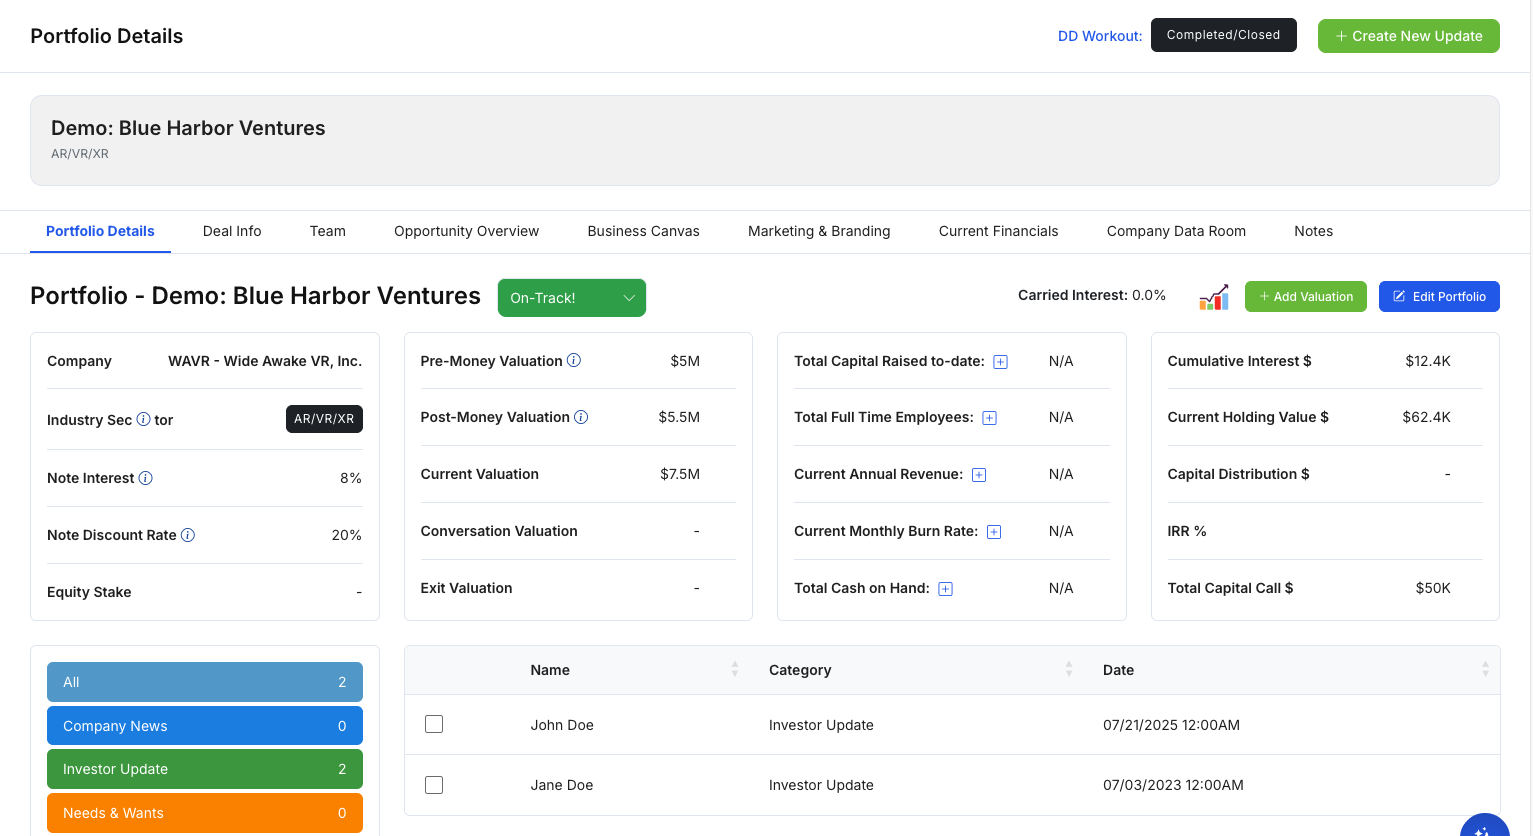Click plus icon beside Current Annual Revenue

point(979,475)
